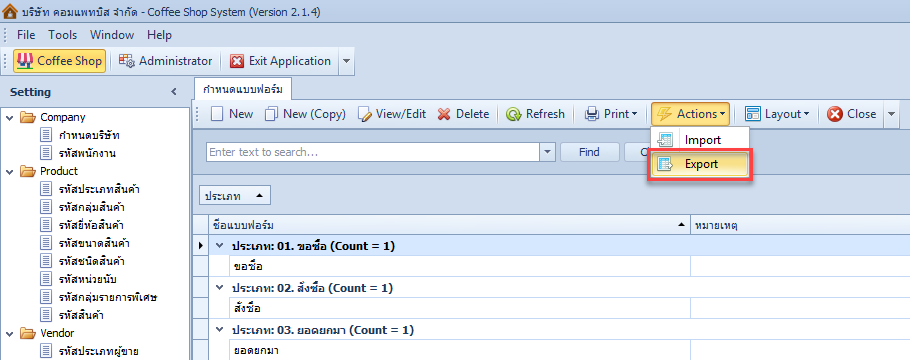Viewport: 910px width, 360px height.
Task: Collapse group 02. สั่งซื้อ
Action: click(219, 287)
